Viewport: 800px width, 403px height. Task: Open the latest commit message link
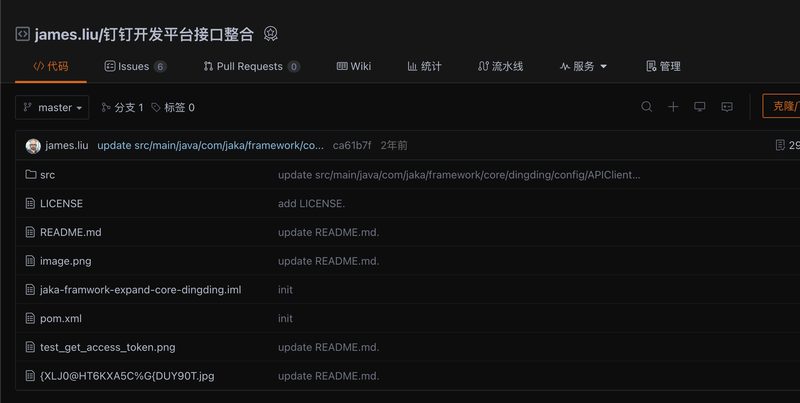tap(210, 145)
